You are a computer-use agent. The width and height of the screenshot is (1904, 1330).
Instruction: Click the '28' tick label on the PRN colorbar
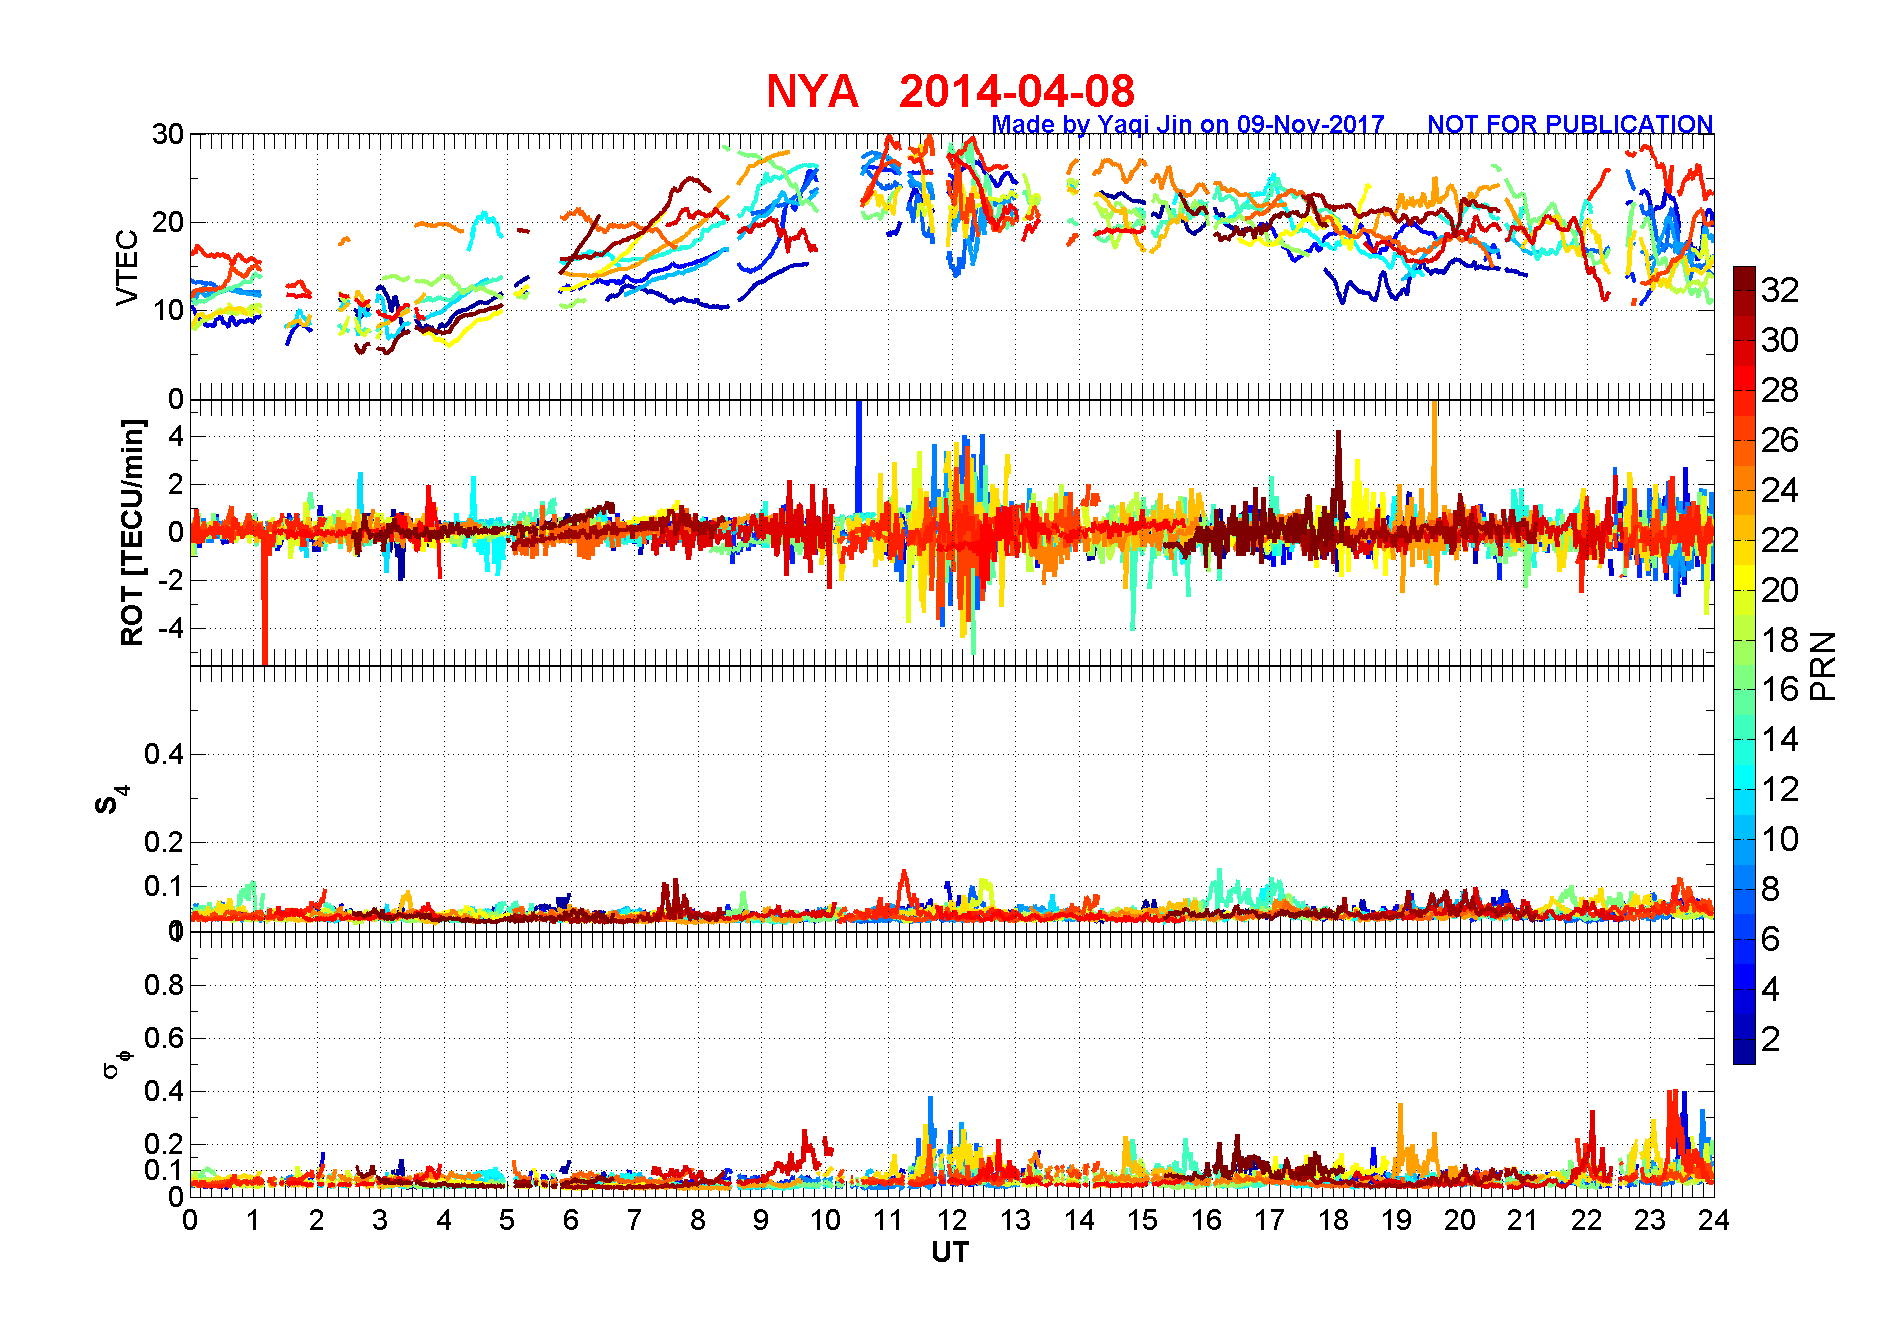coord(1780,390)
